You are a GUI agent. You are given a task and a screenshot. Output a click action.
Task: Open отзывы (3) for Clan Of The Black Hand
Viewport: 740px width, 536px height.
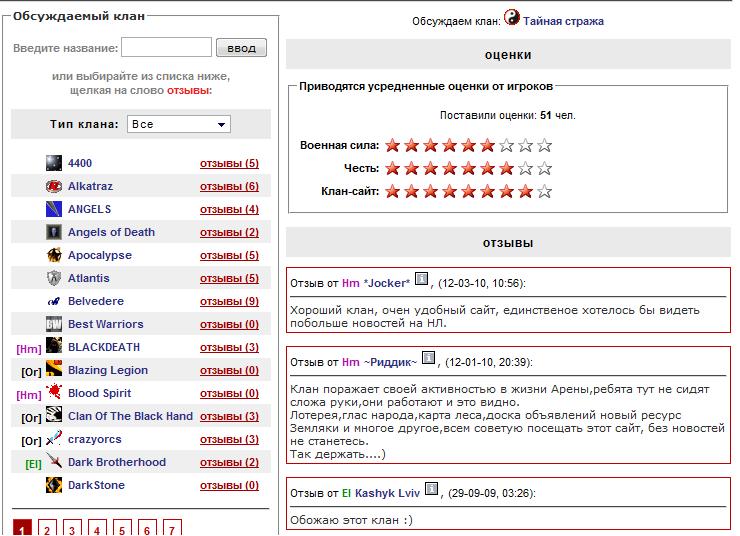[x=229, y=417]
